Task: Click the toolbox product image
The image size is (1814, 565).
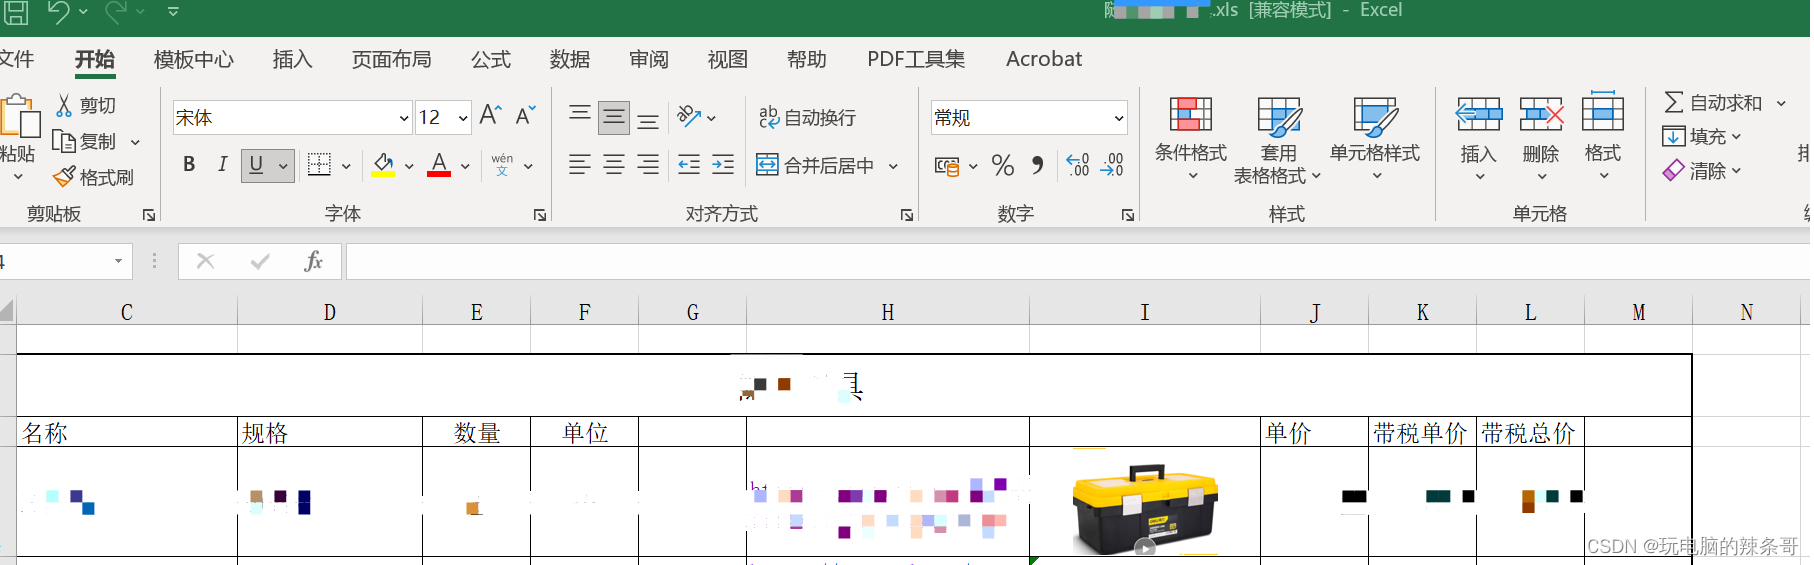Action: [x=1145, y=506]
